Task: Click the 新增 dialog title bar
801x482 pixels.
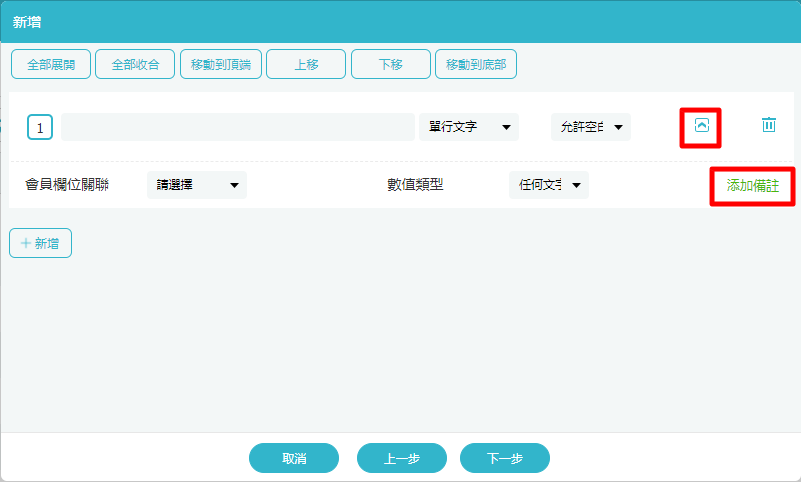Action: [400, 21]
